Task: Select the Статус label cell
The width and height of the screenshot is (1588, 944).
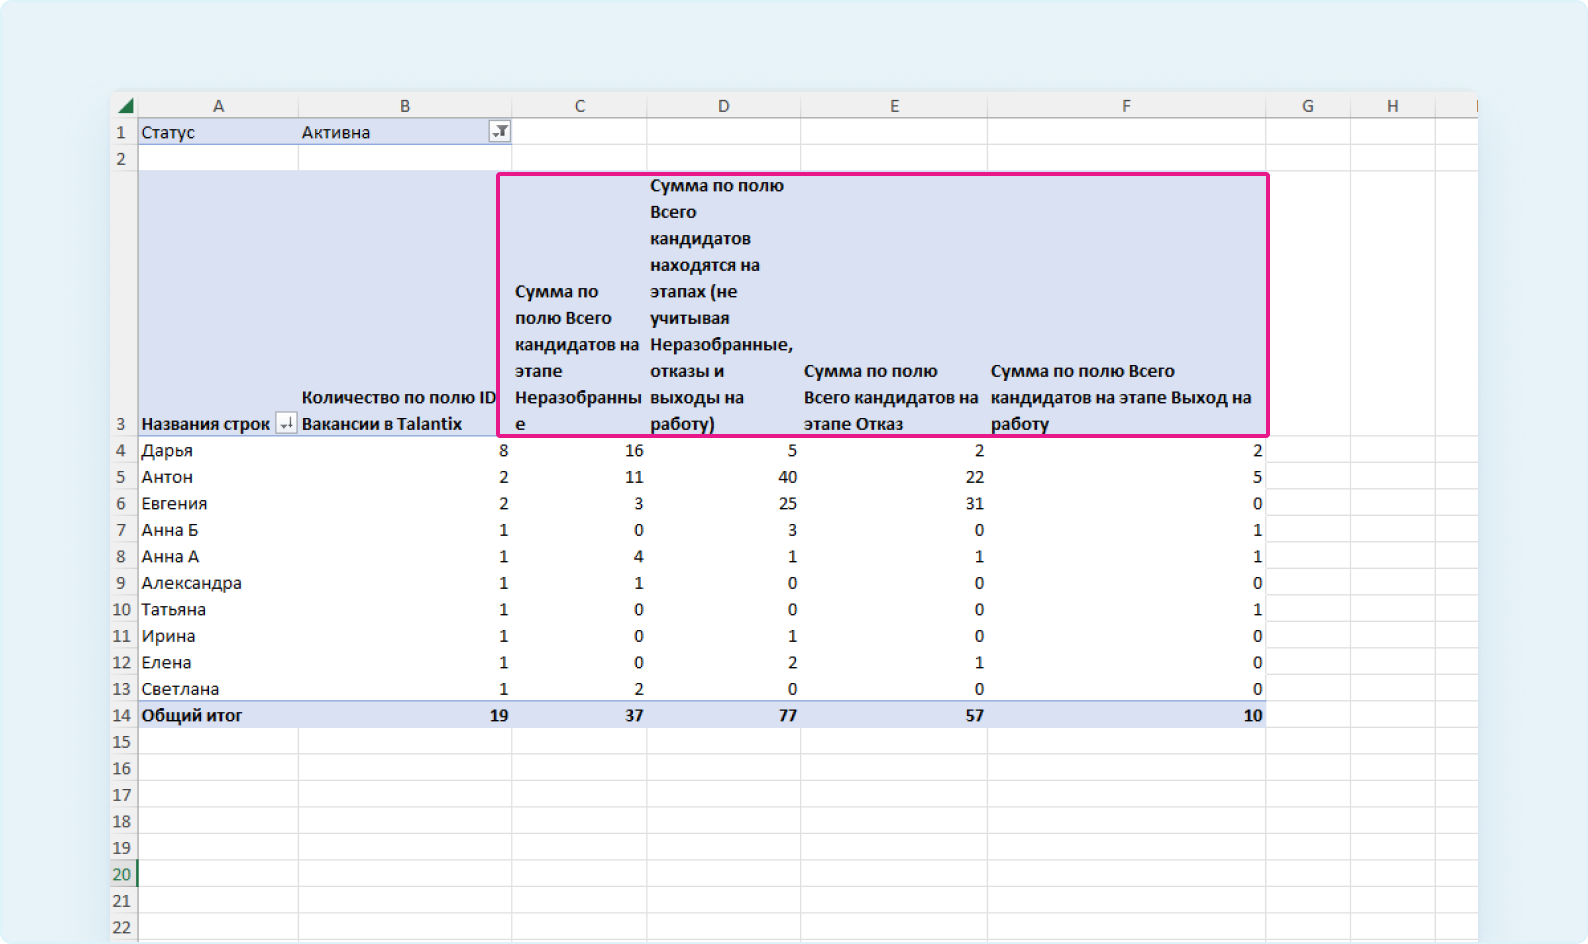Action: click(217, 132)
